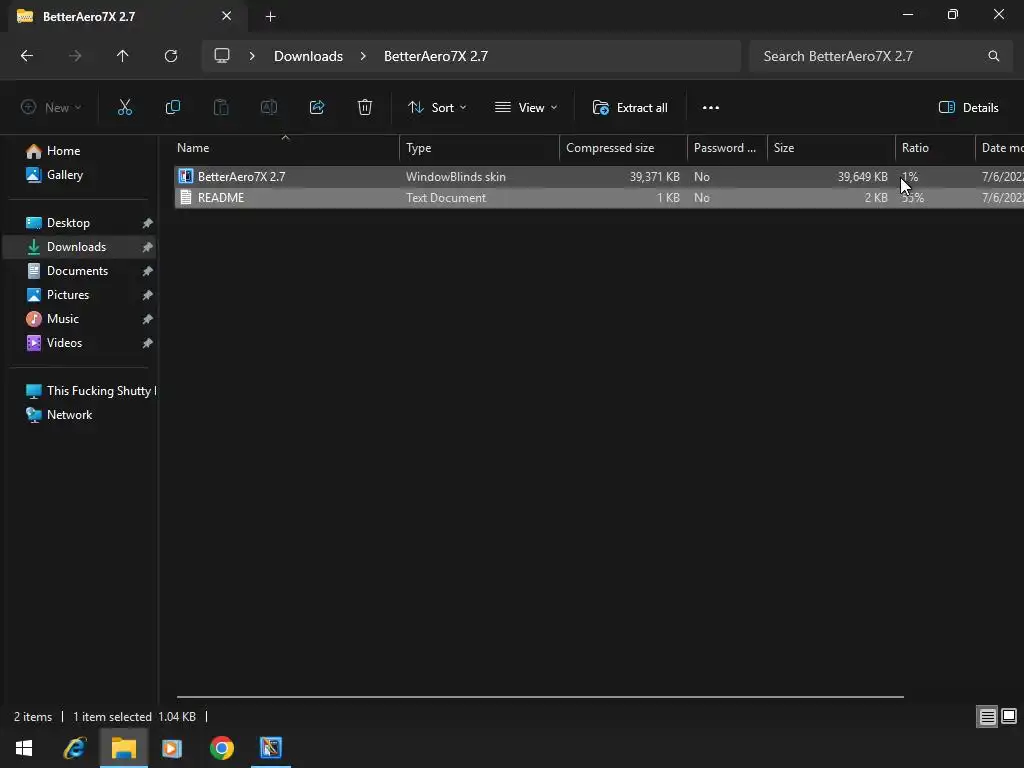Cut the selected file with scissors icon
This screenshot has width=1024, height=768.
[125, 108]
